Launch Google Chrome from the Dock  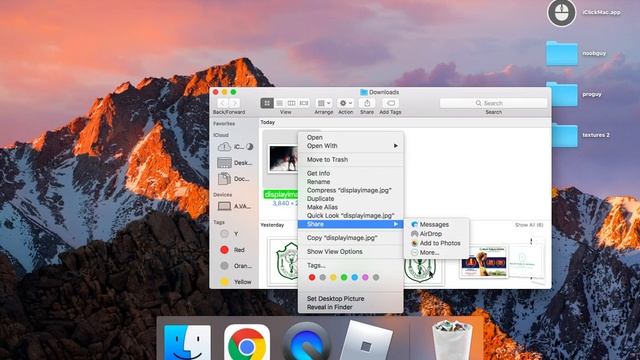coord(247,343)
